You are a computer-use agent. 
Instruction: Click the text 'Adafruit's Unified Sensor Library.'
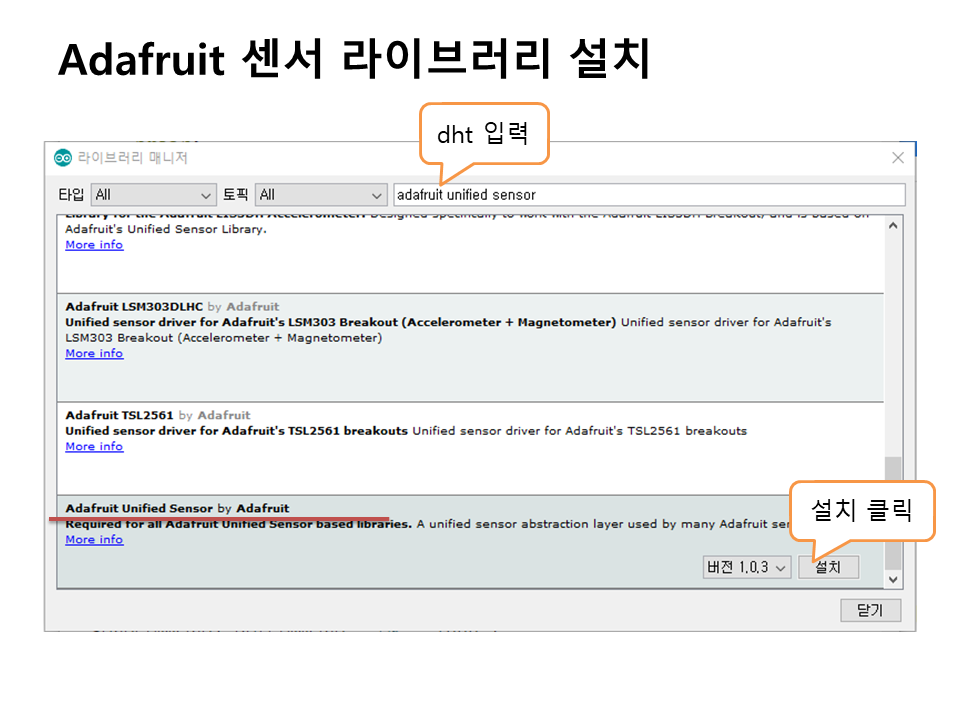(x=166, y=230)
